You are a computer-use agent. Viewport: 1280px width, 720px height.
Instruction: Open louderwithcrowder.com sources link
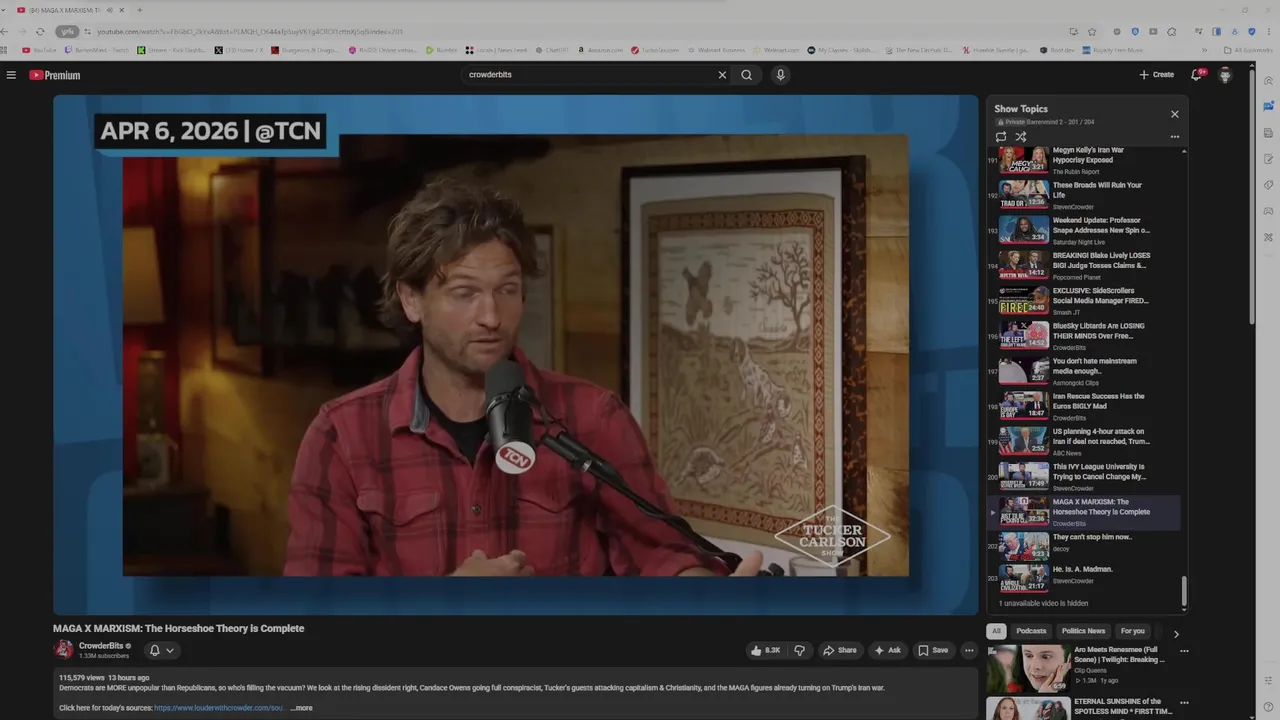click(219, 708)
